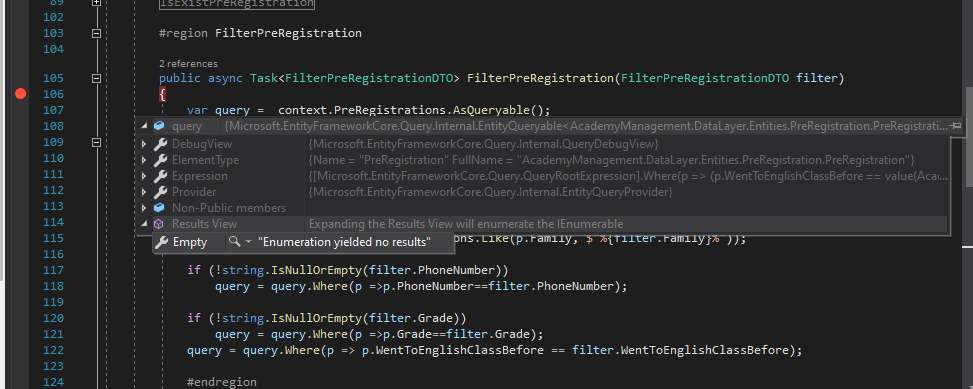Open the visualizer dropdown arrow beside magnifier
This screenshot has width=973, height=389.
coord(248,242)
